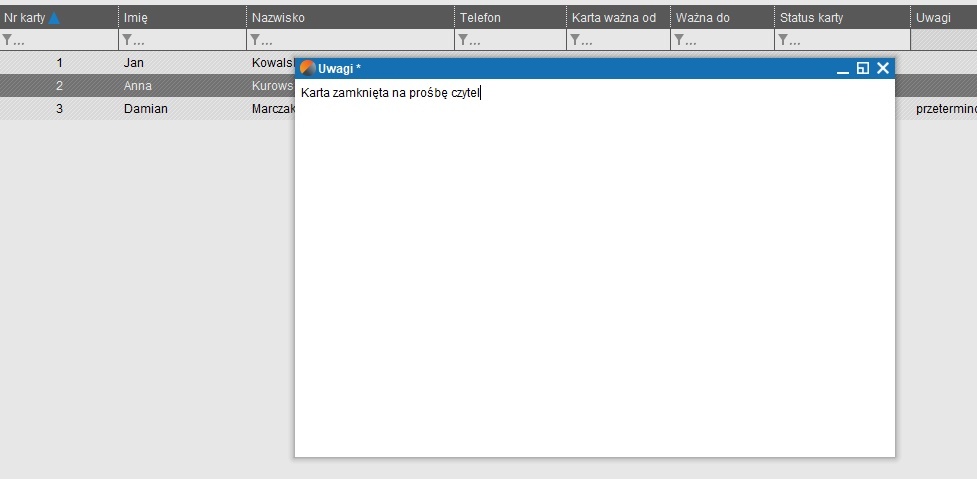
Task: Select the cell with name Anna
Action: (183, 86)
